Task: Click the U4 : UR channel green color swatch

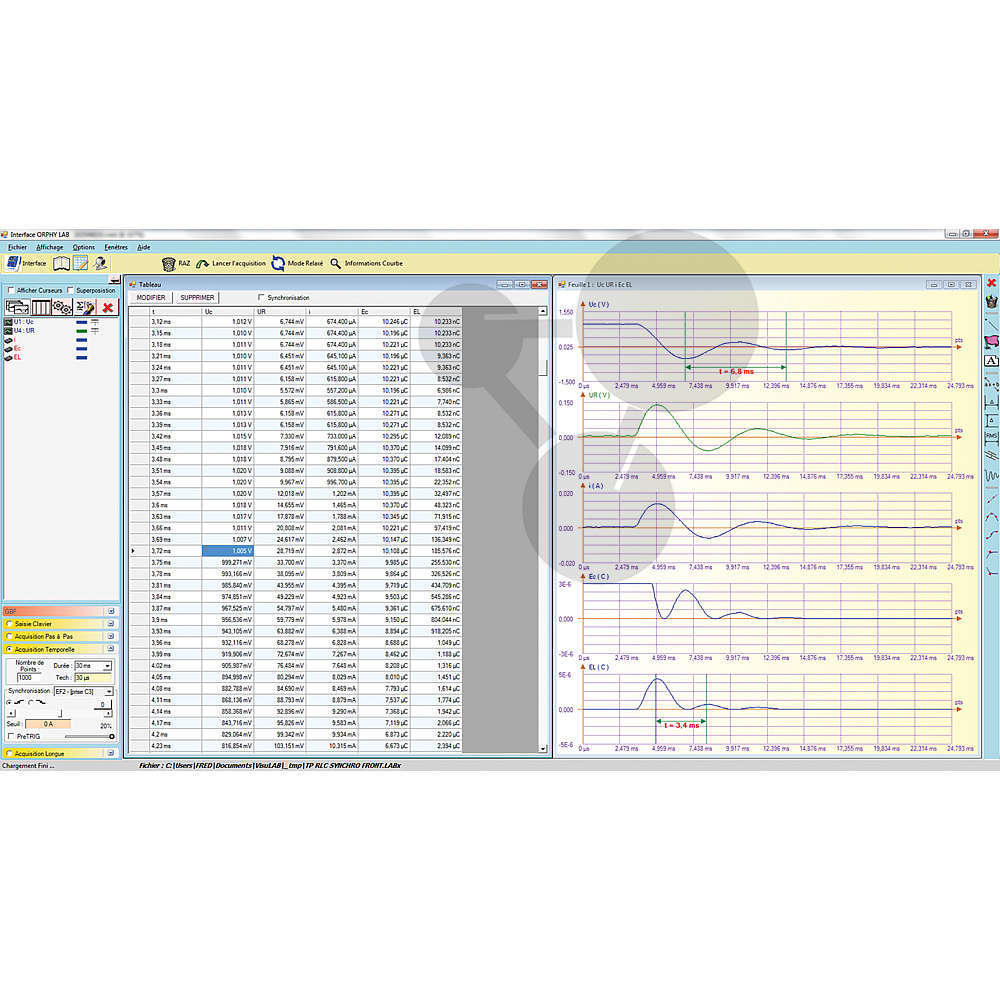Action: pos(81,331)
